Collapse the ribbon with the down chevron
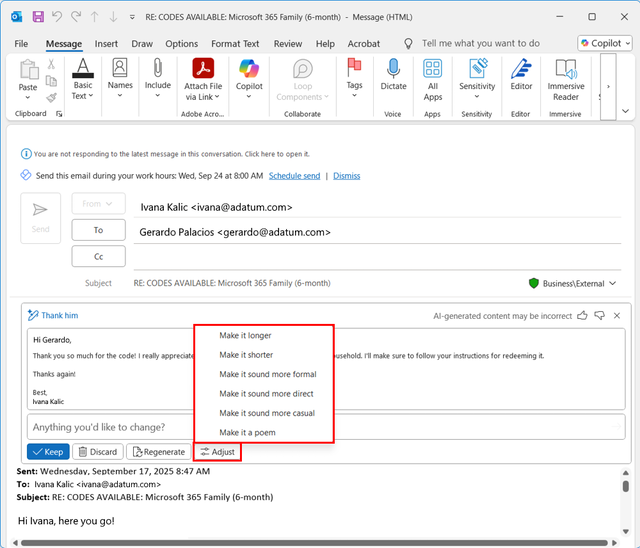This screenshot has width=640, height=548. tap(625, 111)
